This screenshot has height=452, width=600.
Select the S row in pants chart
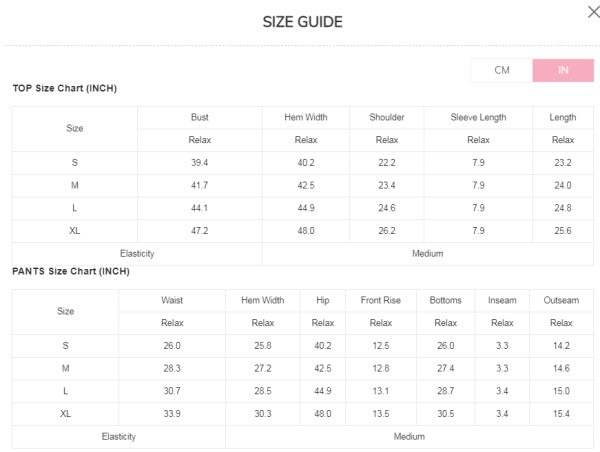point(65,345)
